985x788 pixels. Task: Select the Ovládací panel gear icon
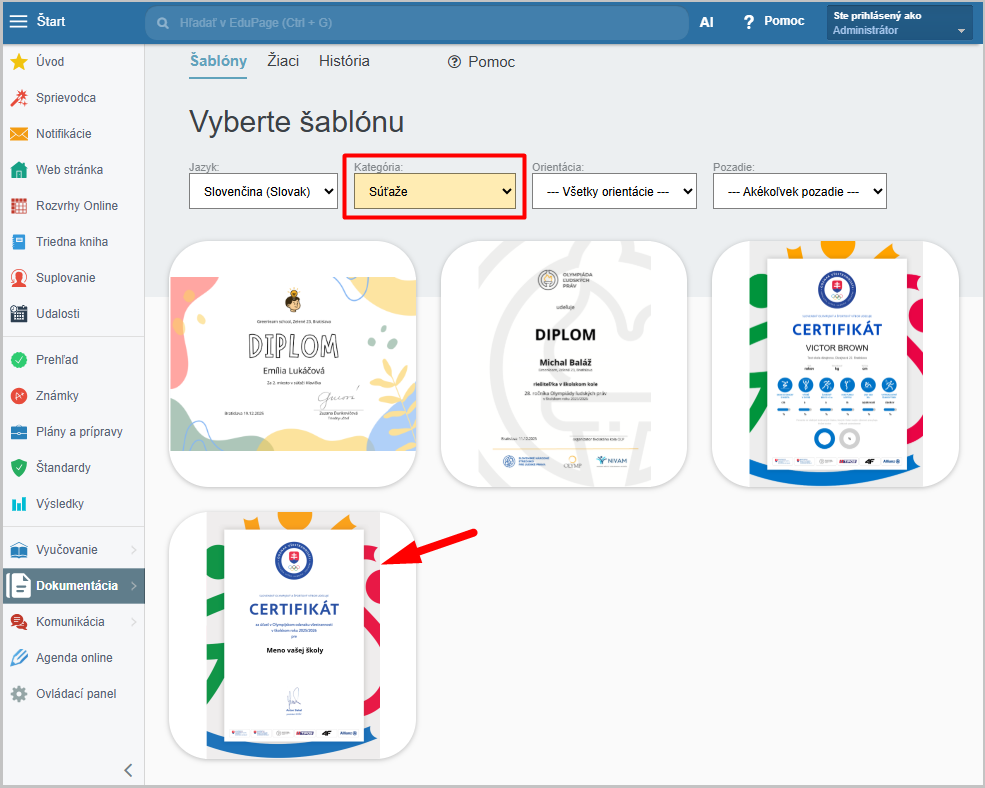tap(18, 694)
